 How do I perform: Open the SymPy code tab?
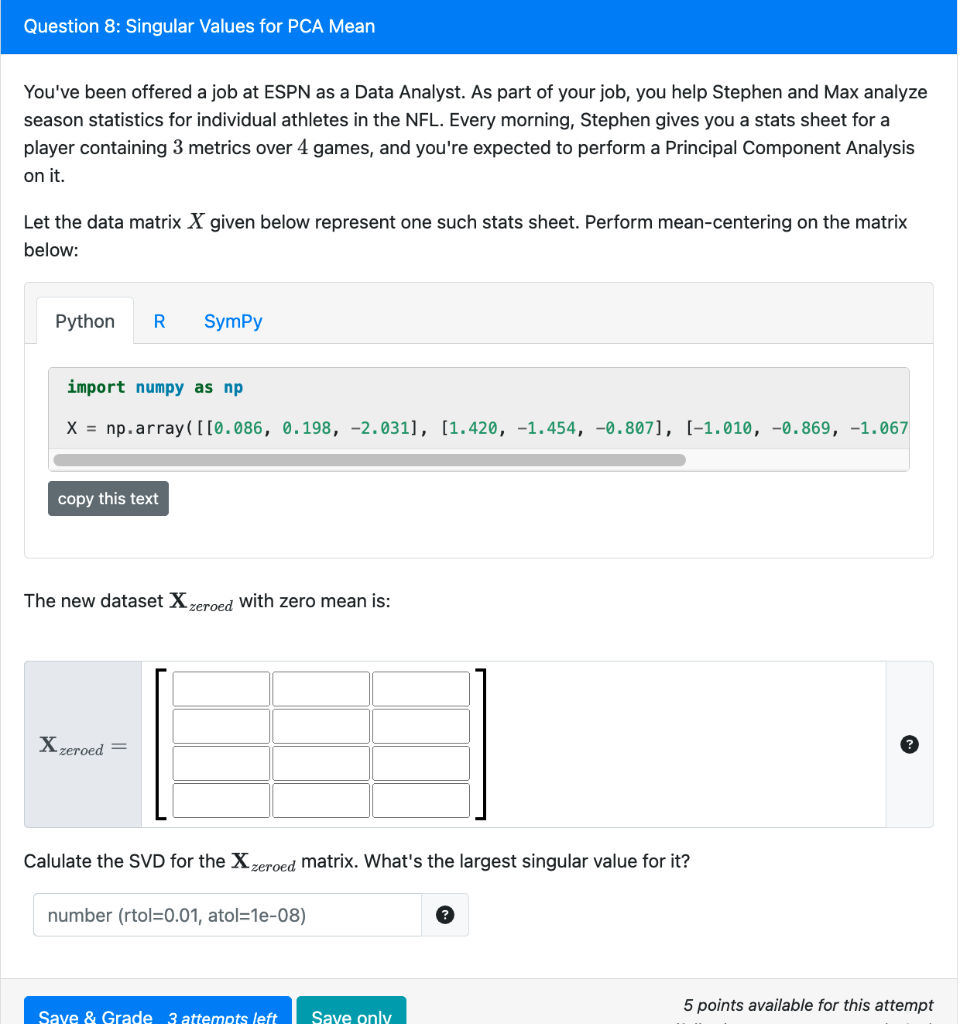pos(232,320)
